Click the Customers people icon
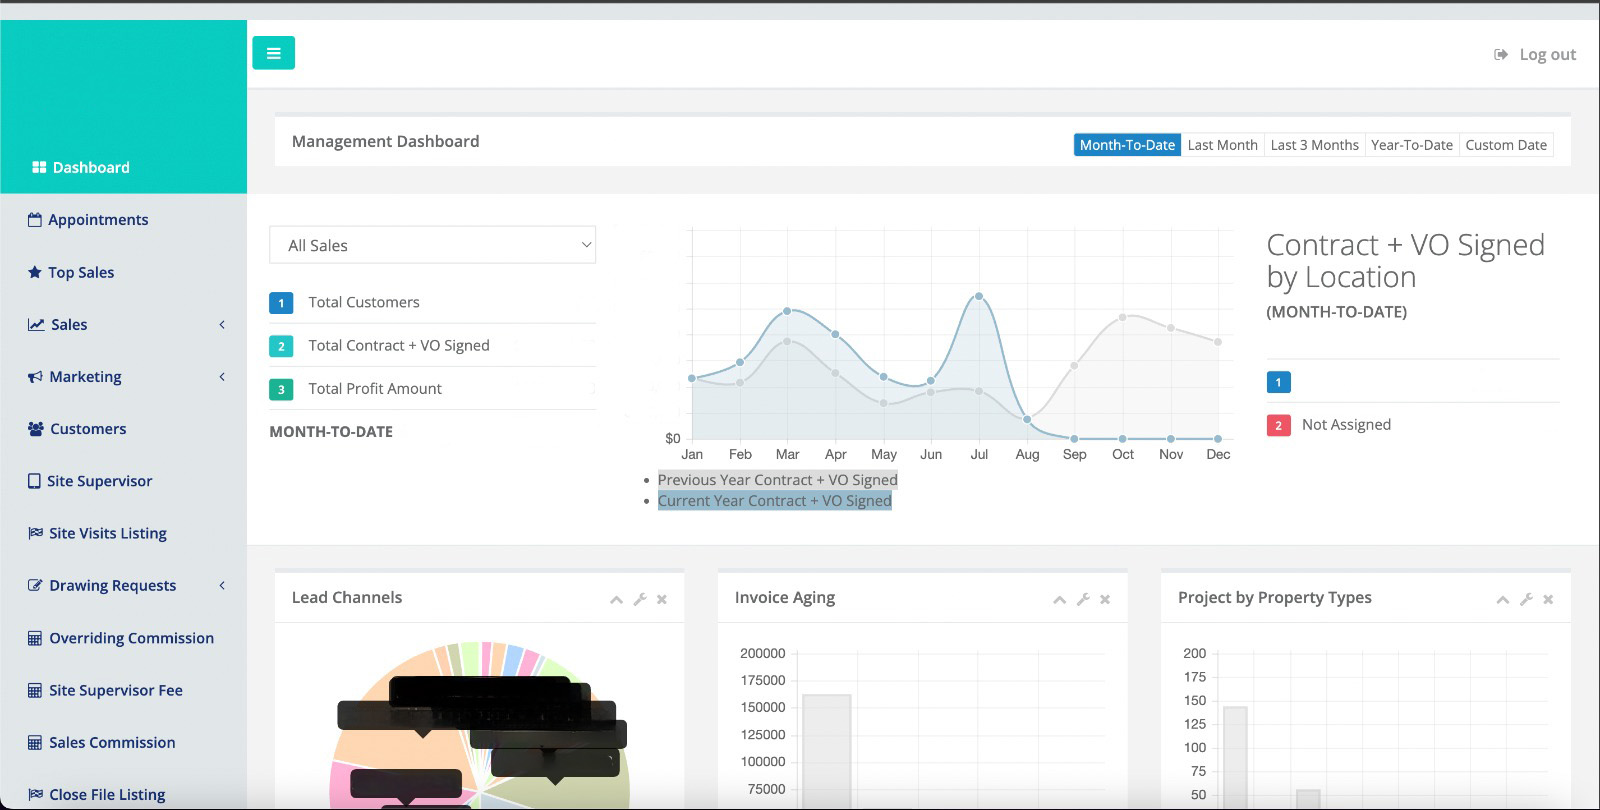1600x810 pixels. point(36,429)
